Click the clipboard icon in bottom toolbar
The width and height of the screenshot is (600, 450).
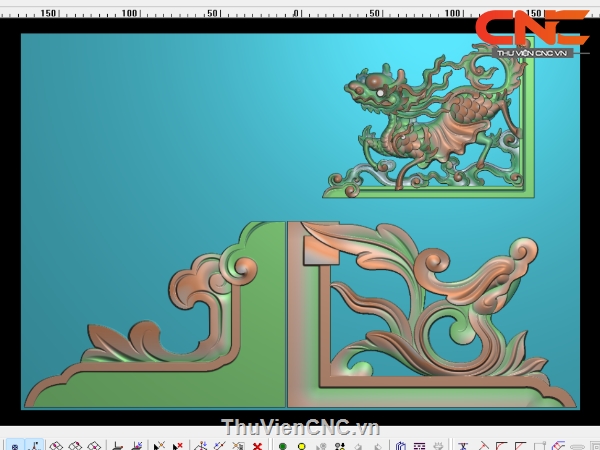(400, 445)
